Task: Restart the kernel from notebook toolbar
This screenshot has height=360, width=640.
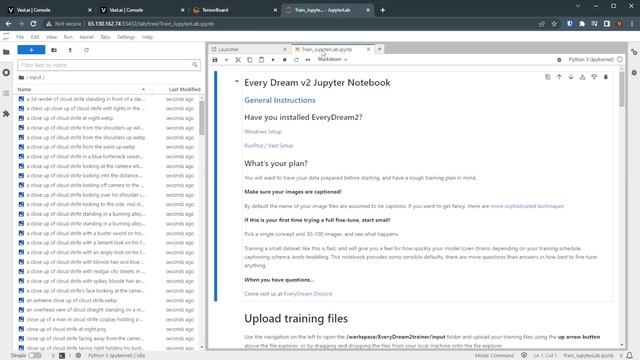Action: 296,60
